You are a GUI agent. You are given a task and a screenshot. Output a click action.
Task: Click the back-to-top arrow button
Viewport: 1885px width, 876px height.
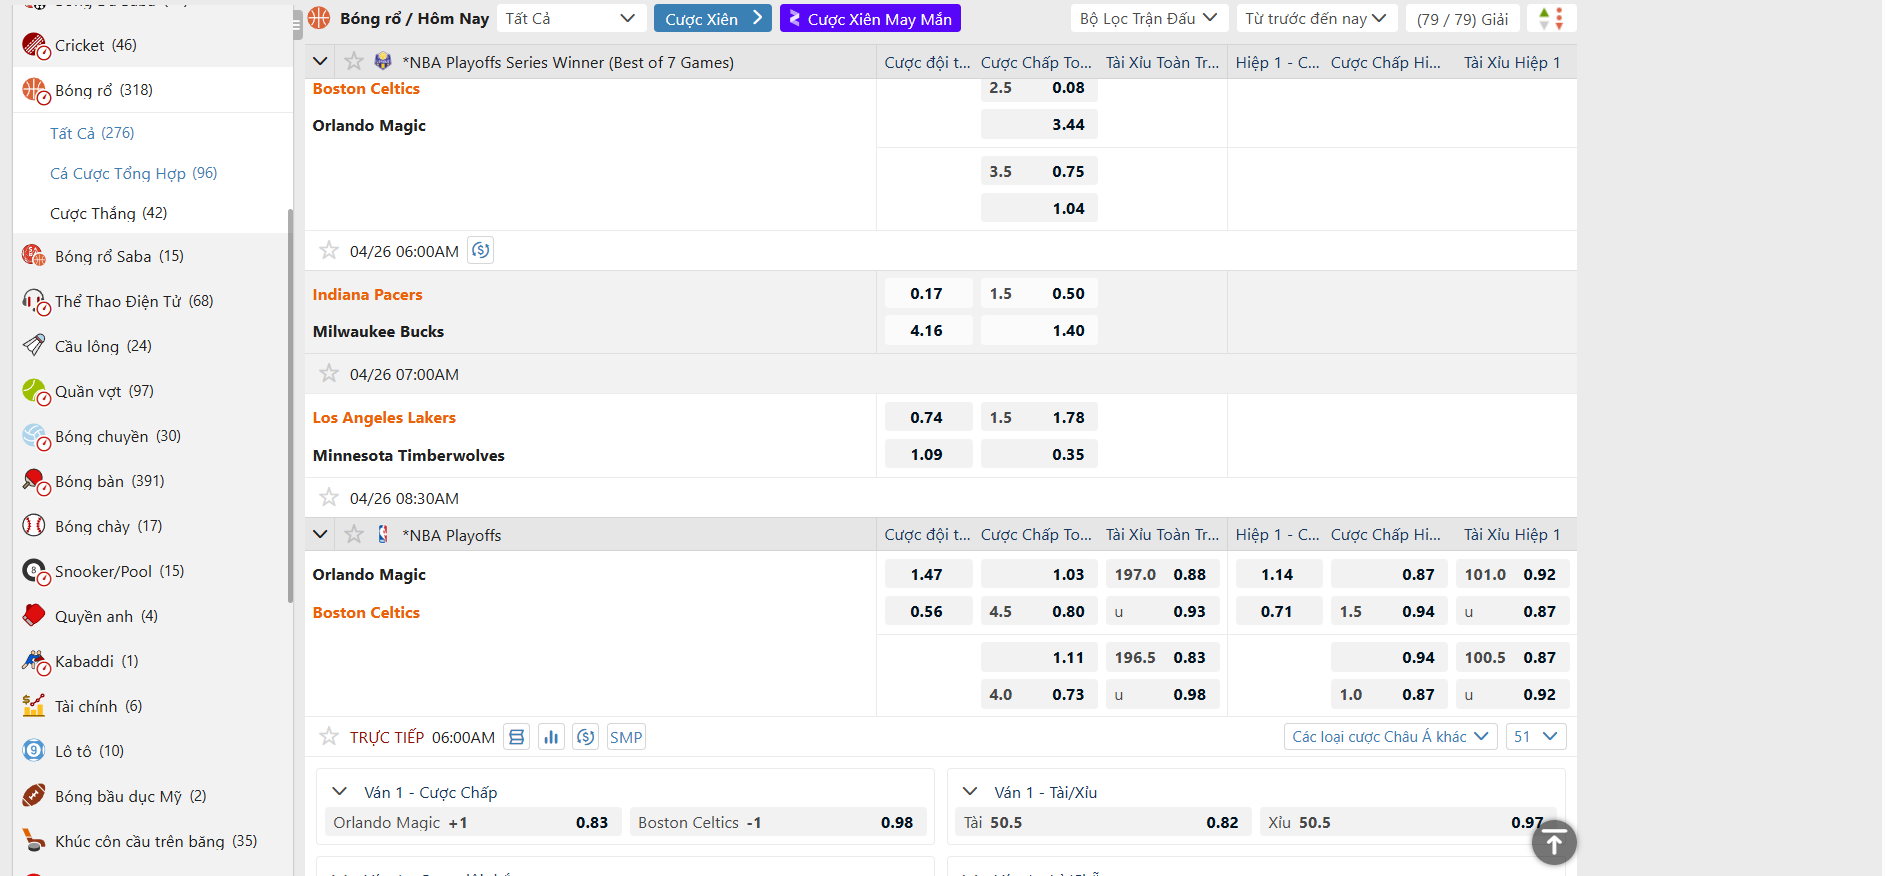pyautogui.click(x=1554, y=843)
